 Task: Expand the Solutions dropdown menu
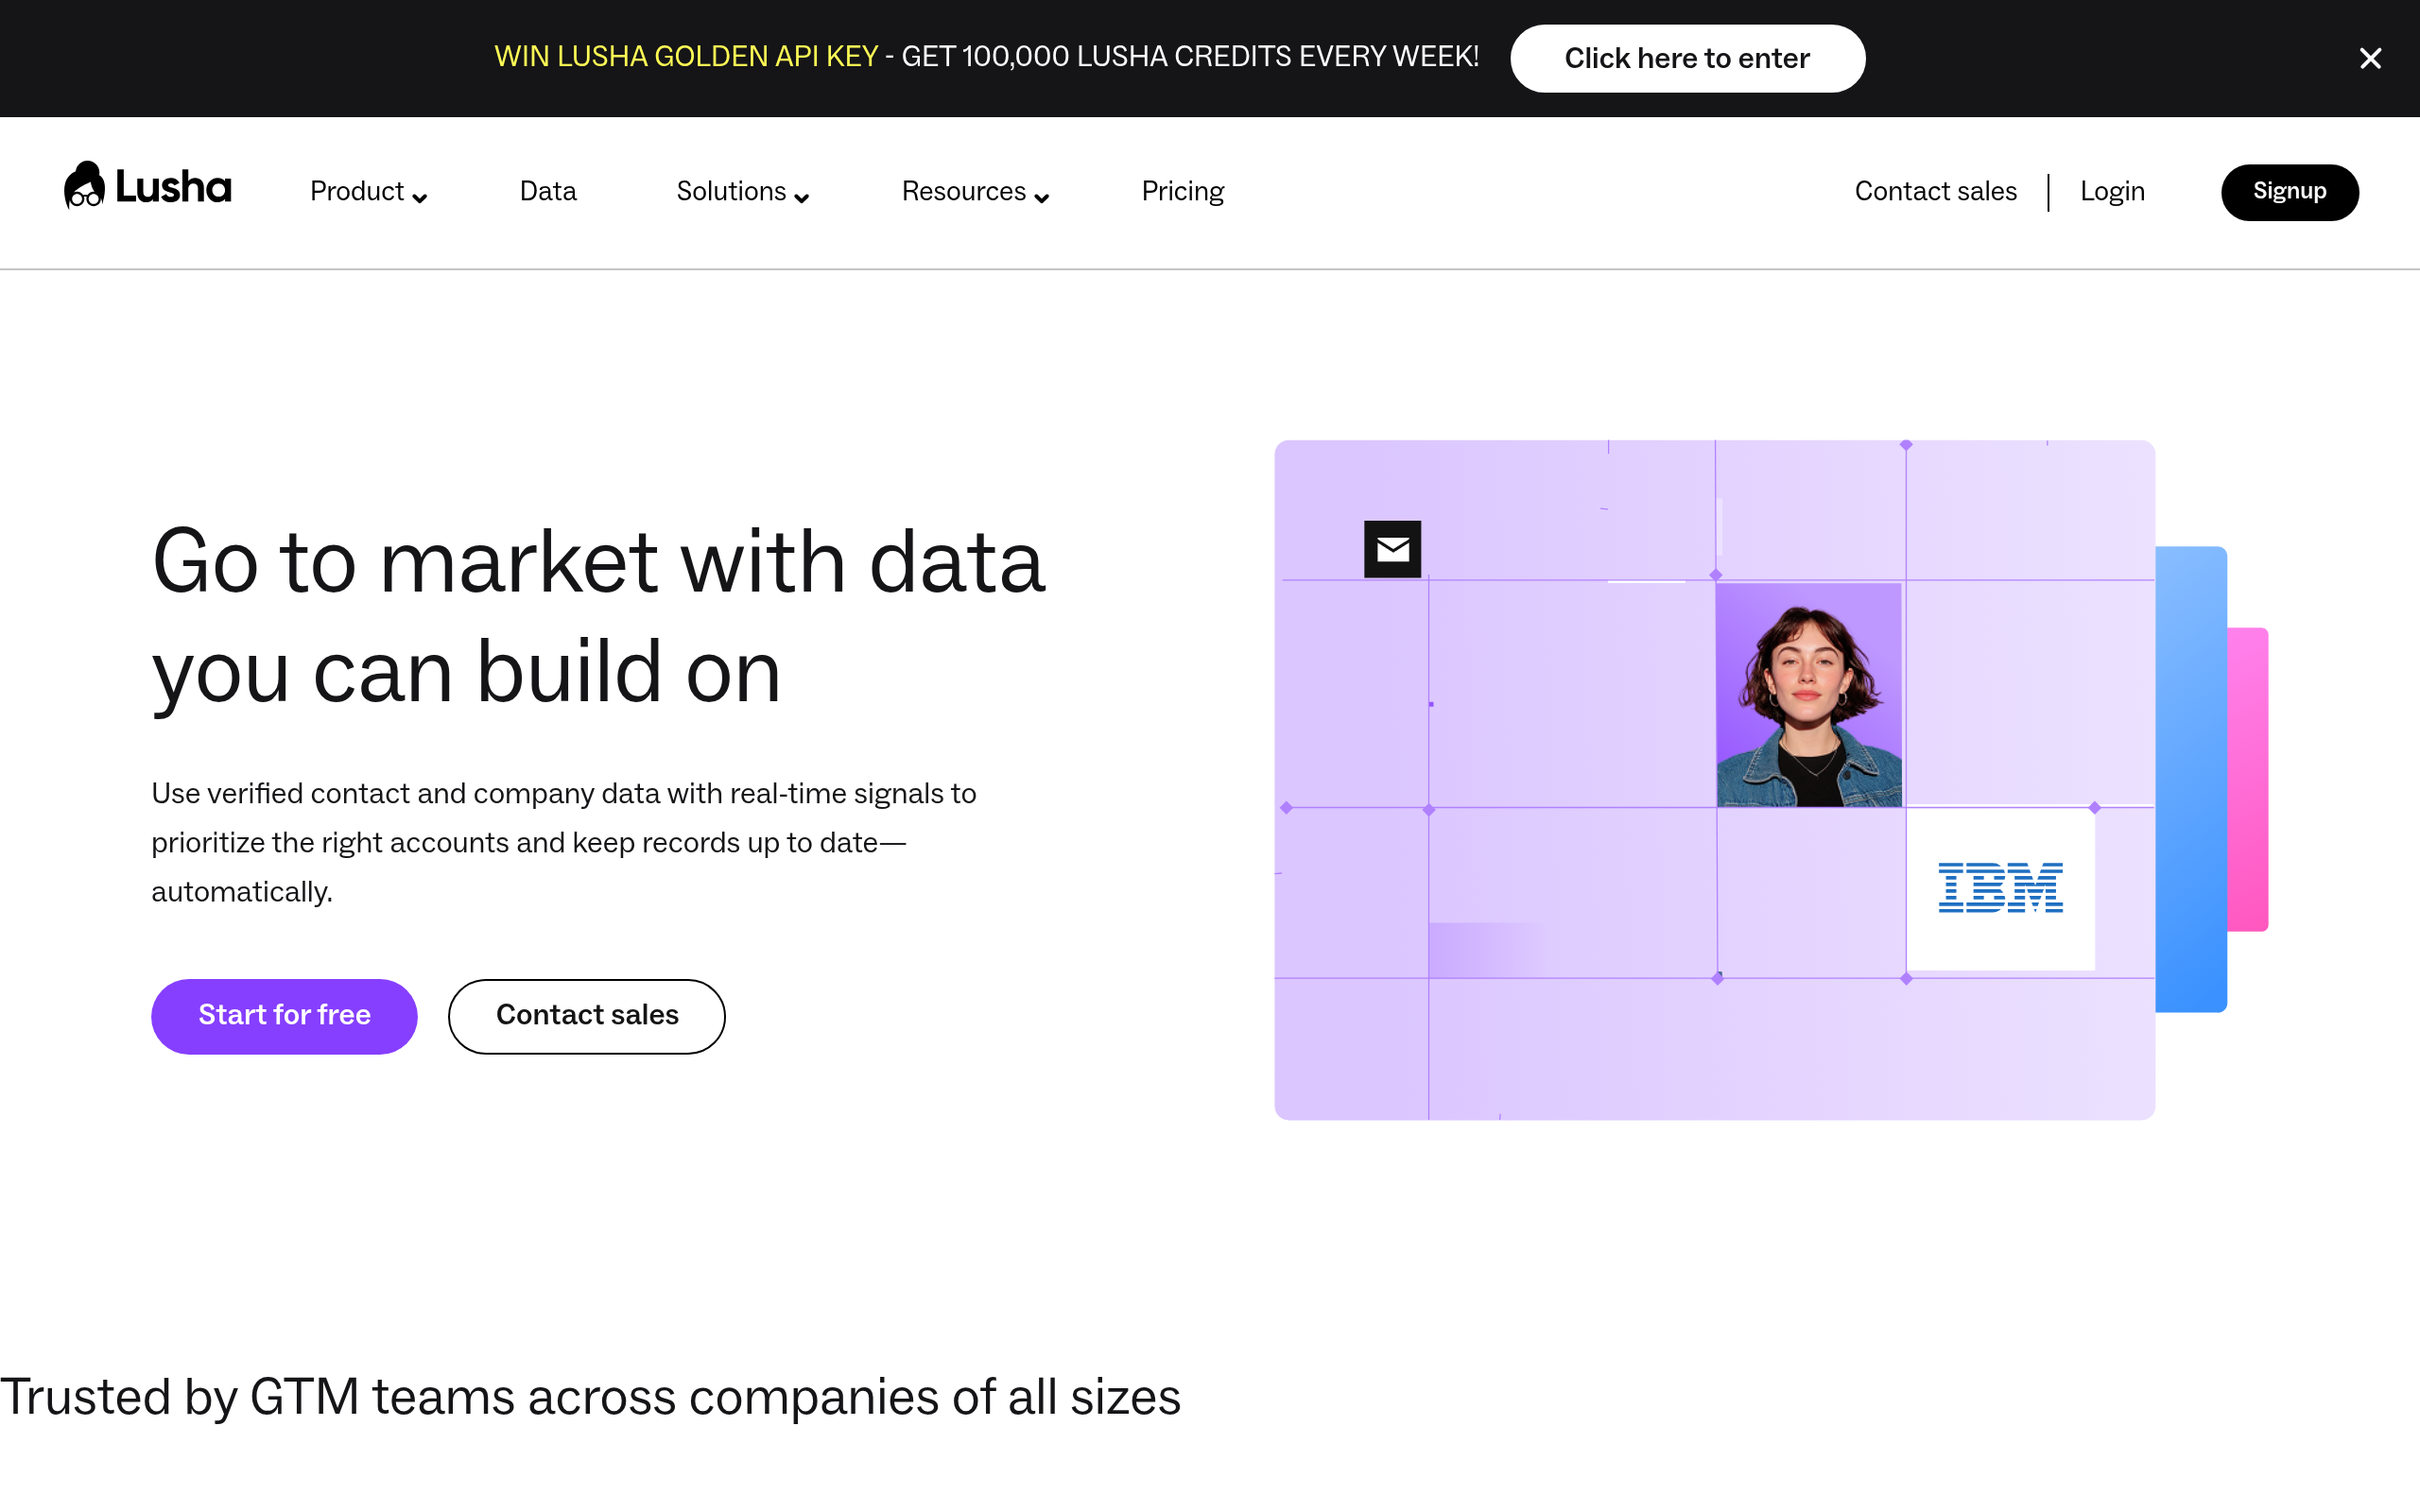742,192
